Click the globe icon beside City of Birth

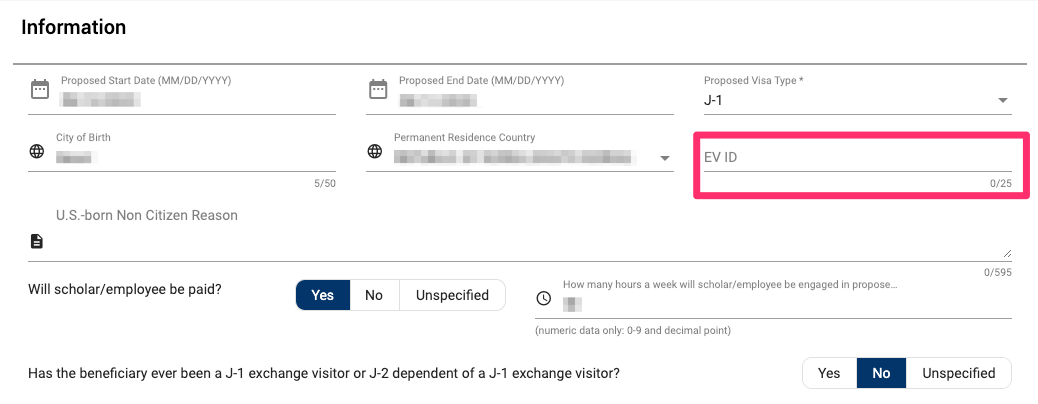pos(37,152)
